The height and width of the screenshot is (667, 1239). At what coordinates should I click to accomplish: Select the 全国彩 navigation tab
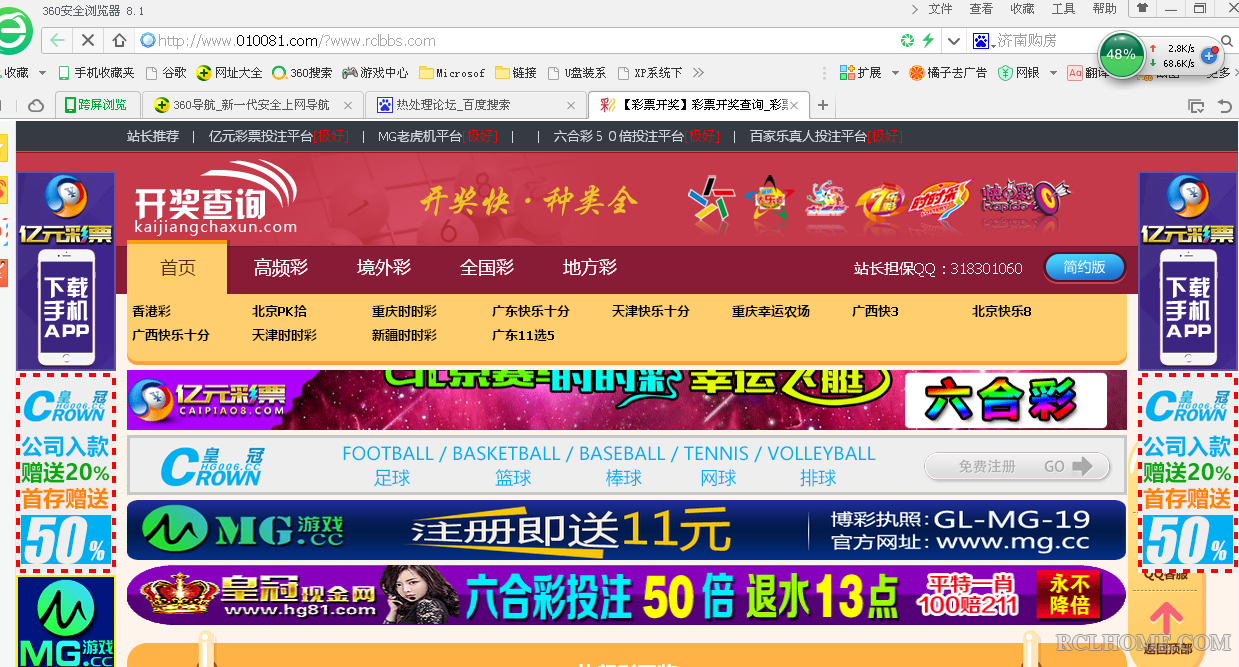tap(487, 268)
